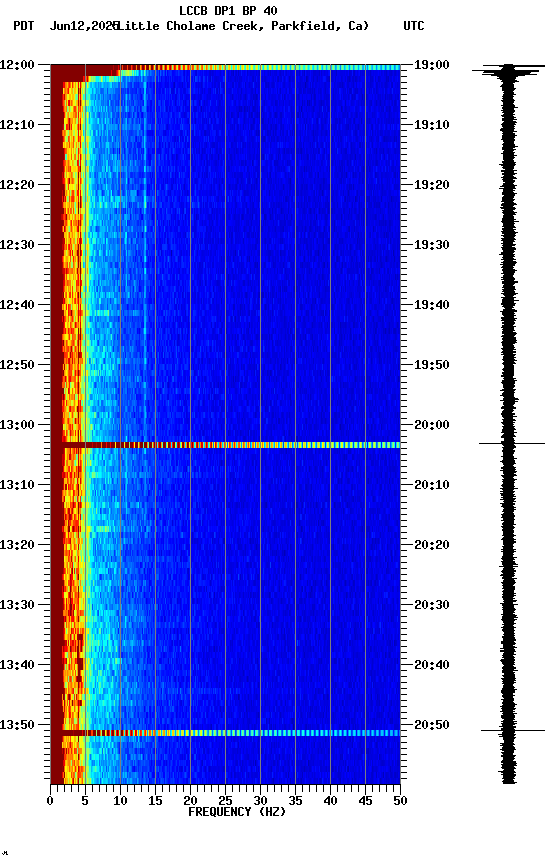The height and width of the screenshot is (864, 552).
Task: Click the '13:10' PDT time label
Action: [x=17, y=485]
